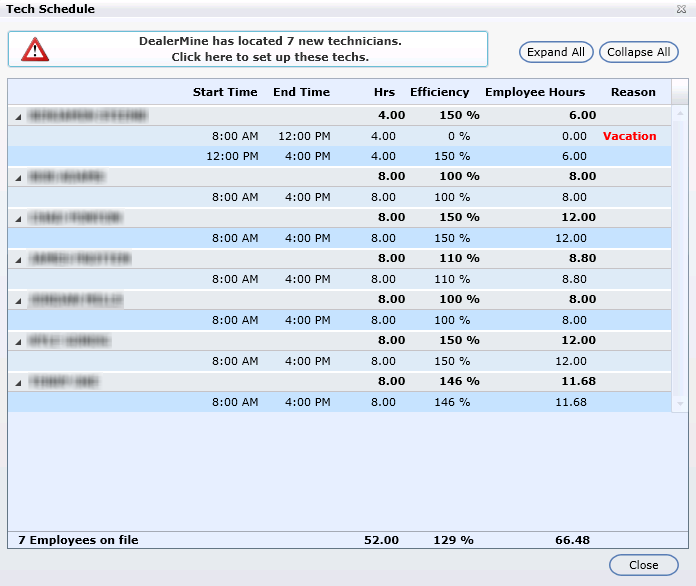This screenshot has height=586, width=696.
Task: Collapse the technician group showing 6.00 employee hours
Action: (x=17, y=116)
